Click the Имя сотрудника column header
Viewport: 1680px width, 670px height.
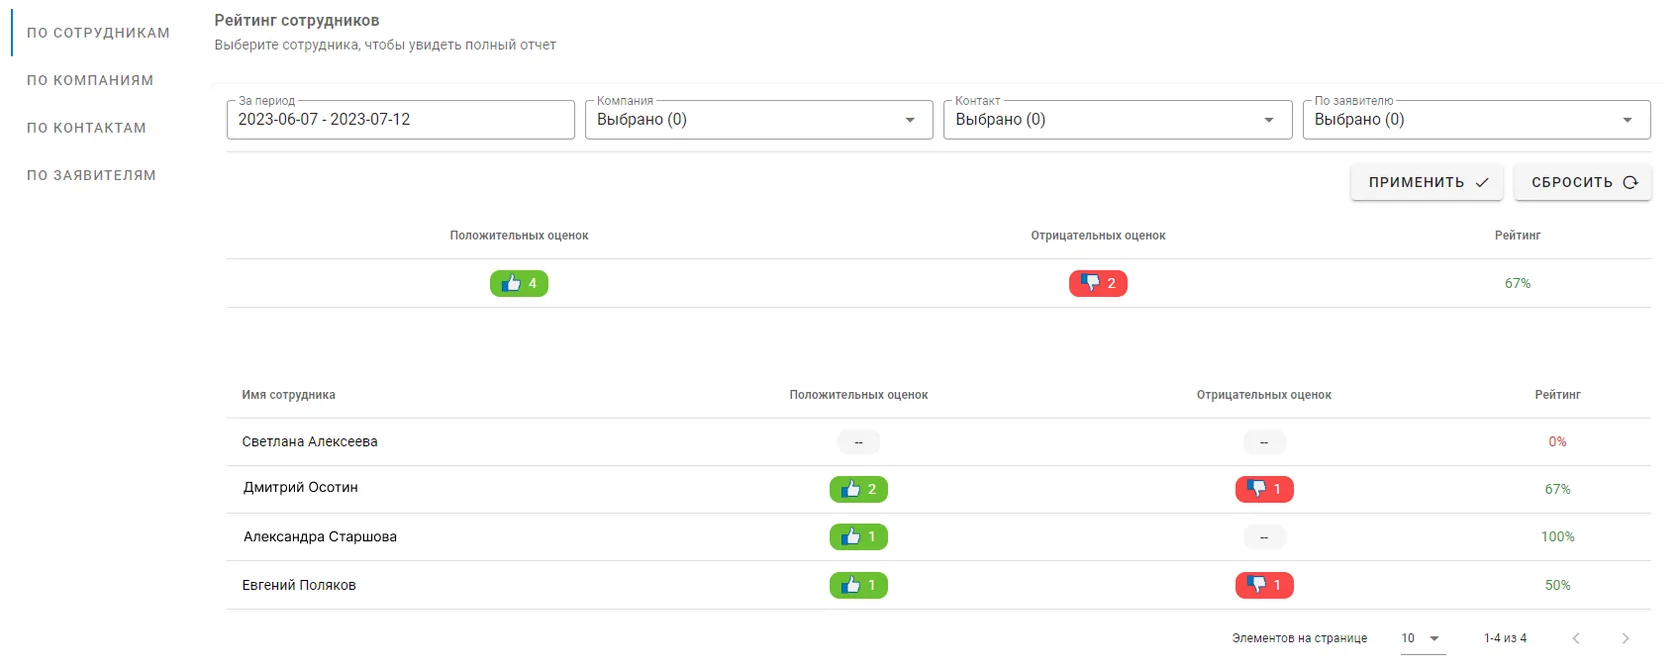point(289,395)
